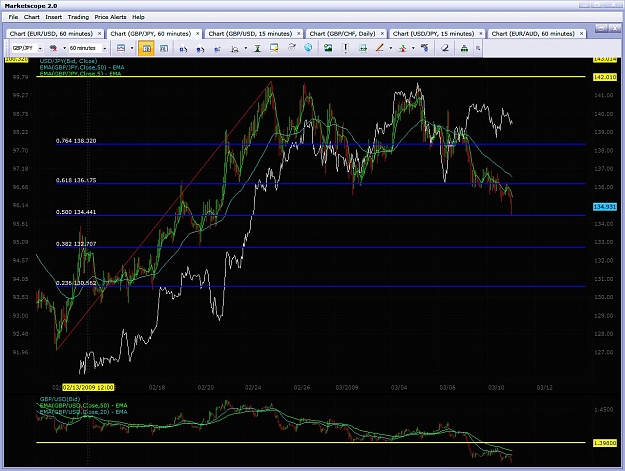625x471 pixels.
Task: Click the globe icon in toolbar
Action: [308, 48]
